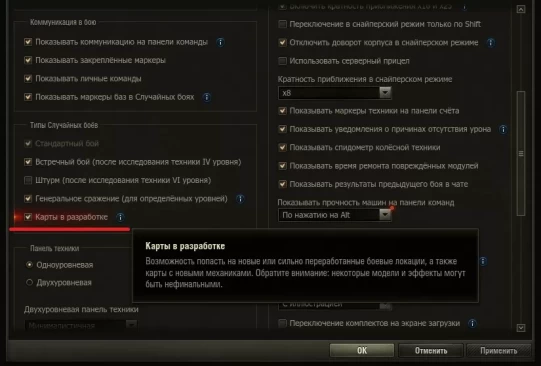This screenshot has height=366, width=541.
Task: Toggle 'Показывать время ремонта повреждённых модулей'
Action: (282, 166)
